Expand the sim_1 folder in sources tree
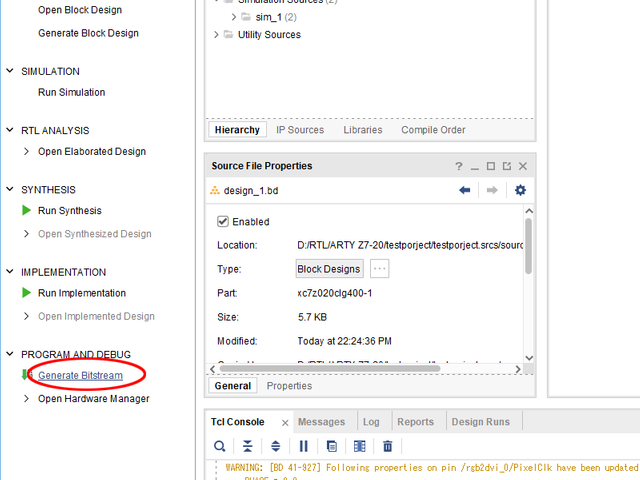This screenshot has height=480, width=640. (233, 17)
